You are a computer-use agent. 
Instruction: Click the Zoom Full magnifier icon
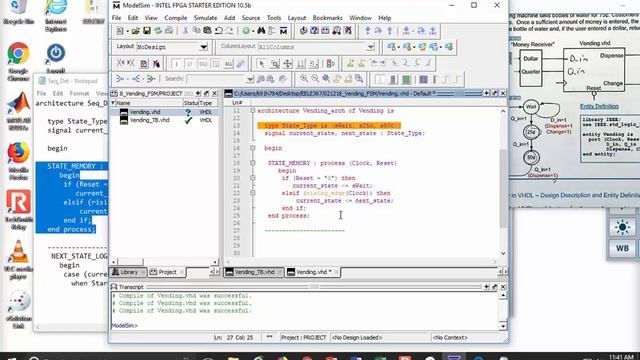[326, 79]
